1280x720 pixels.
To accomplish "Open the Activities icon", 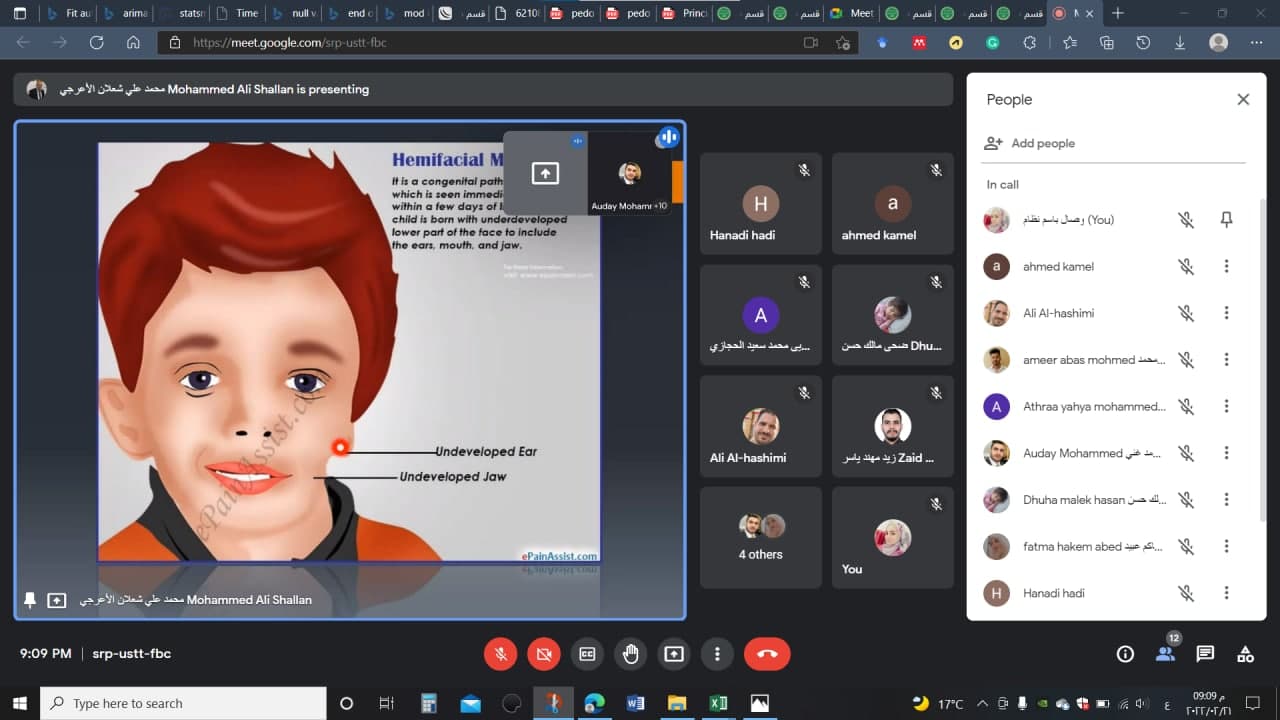I will 1245,653.
